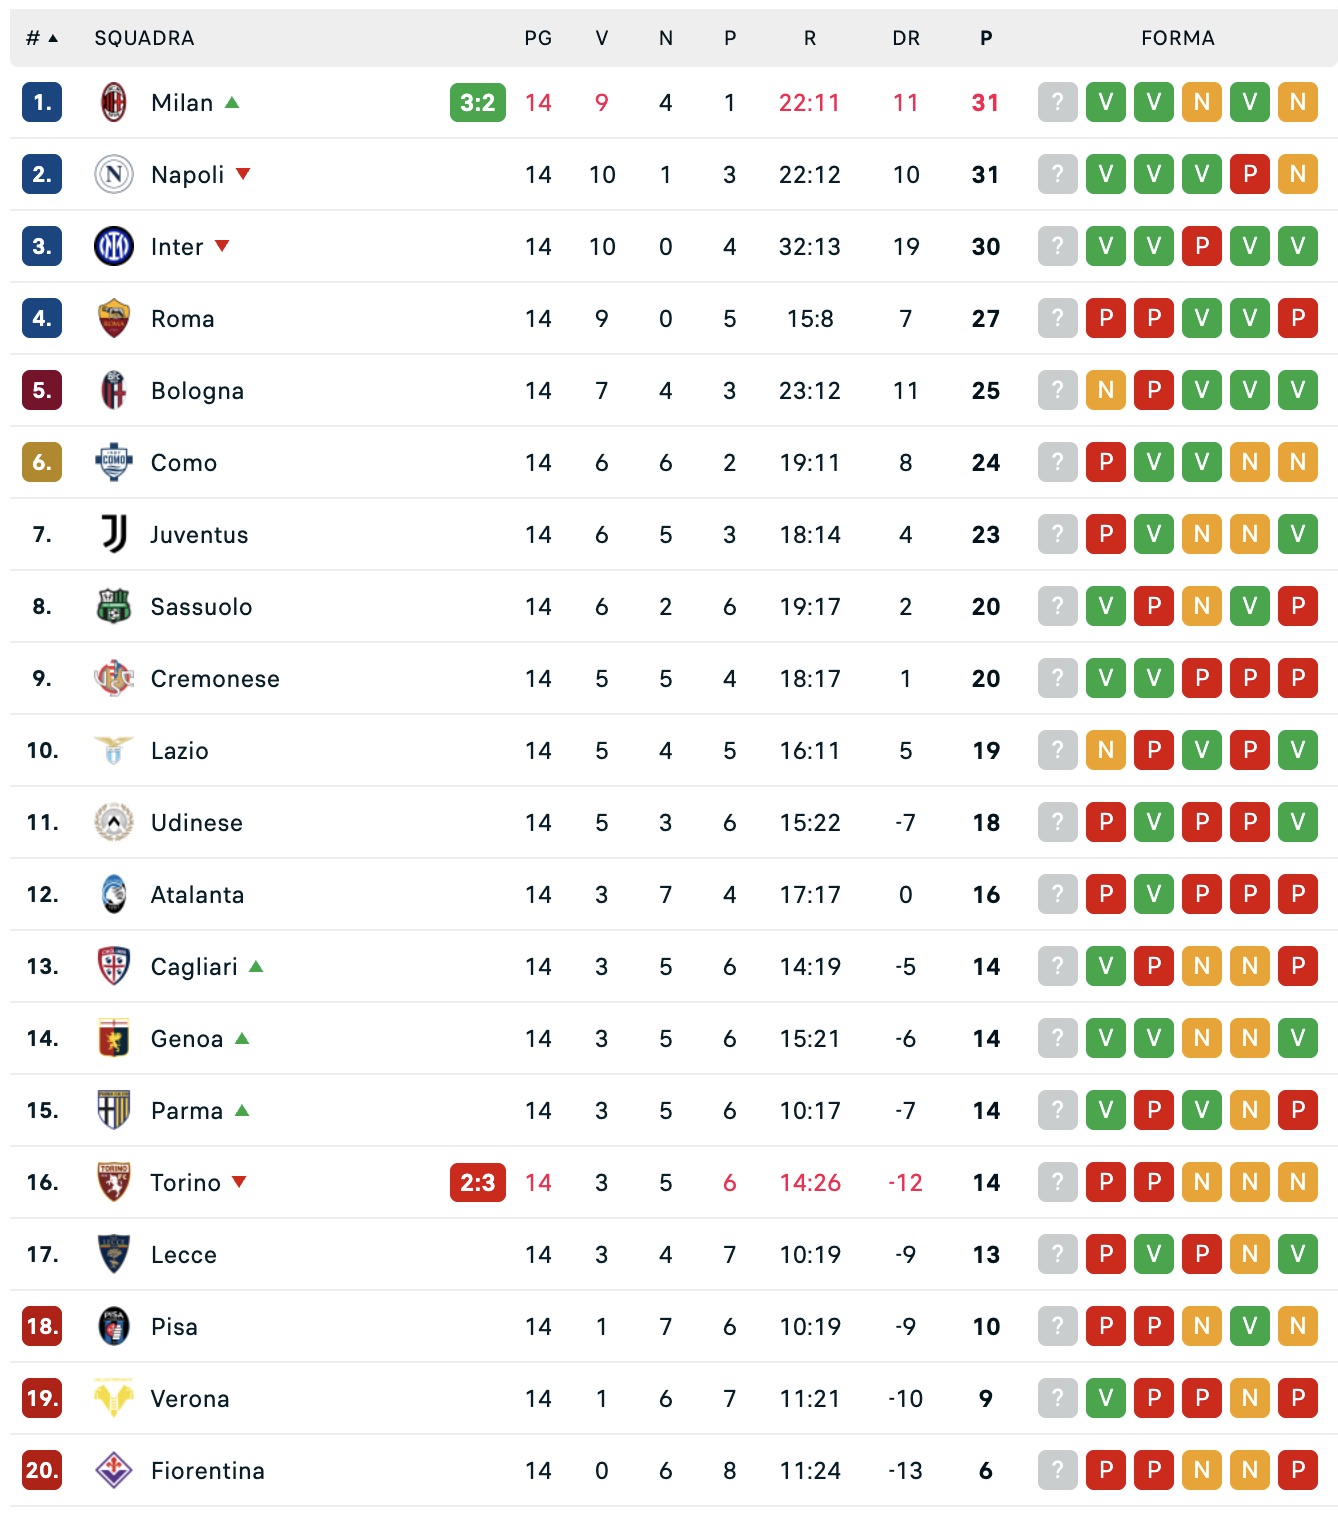Click Fiorentina's last red P form badge
Viewport: 1338px width, 1518px height.
click(x=1298, y=1470)
